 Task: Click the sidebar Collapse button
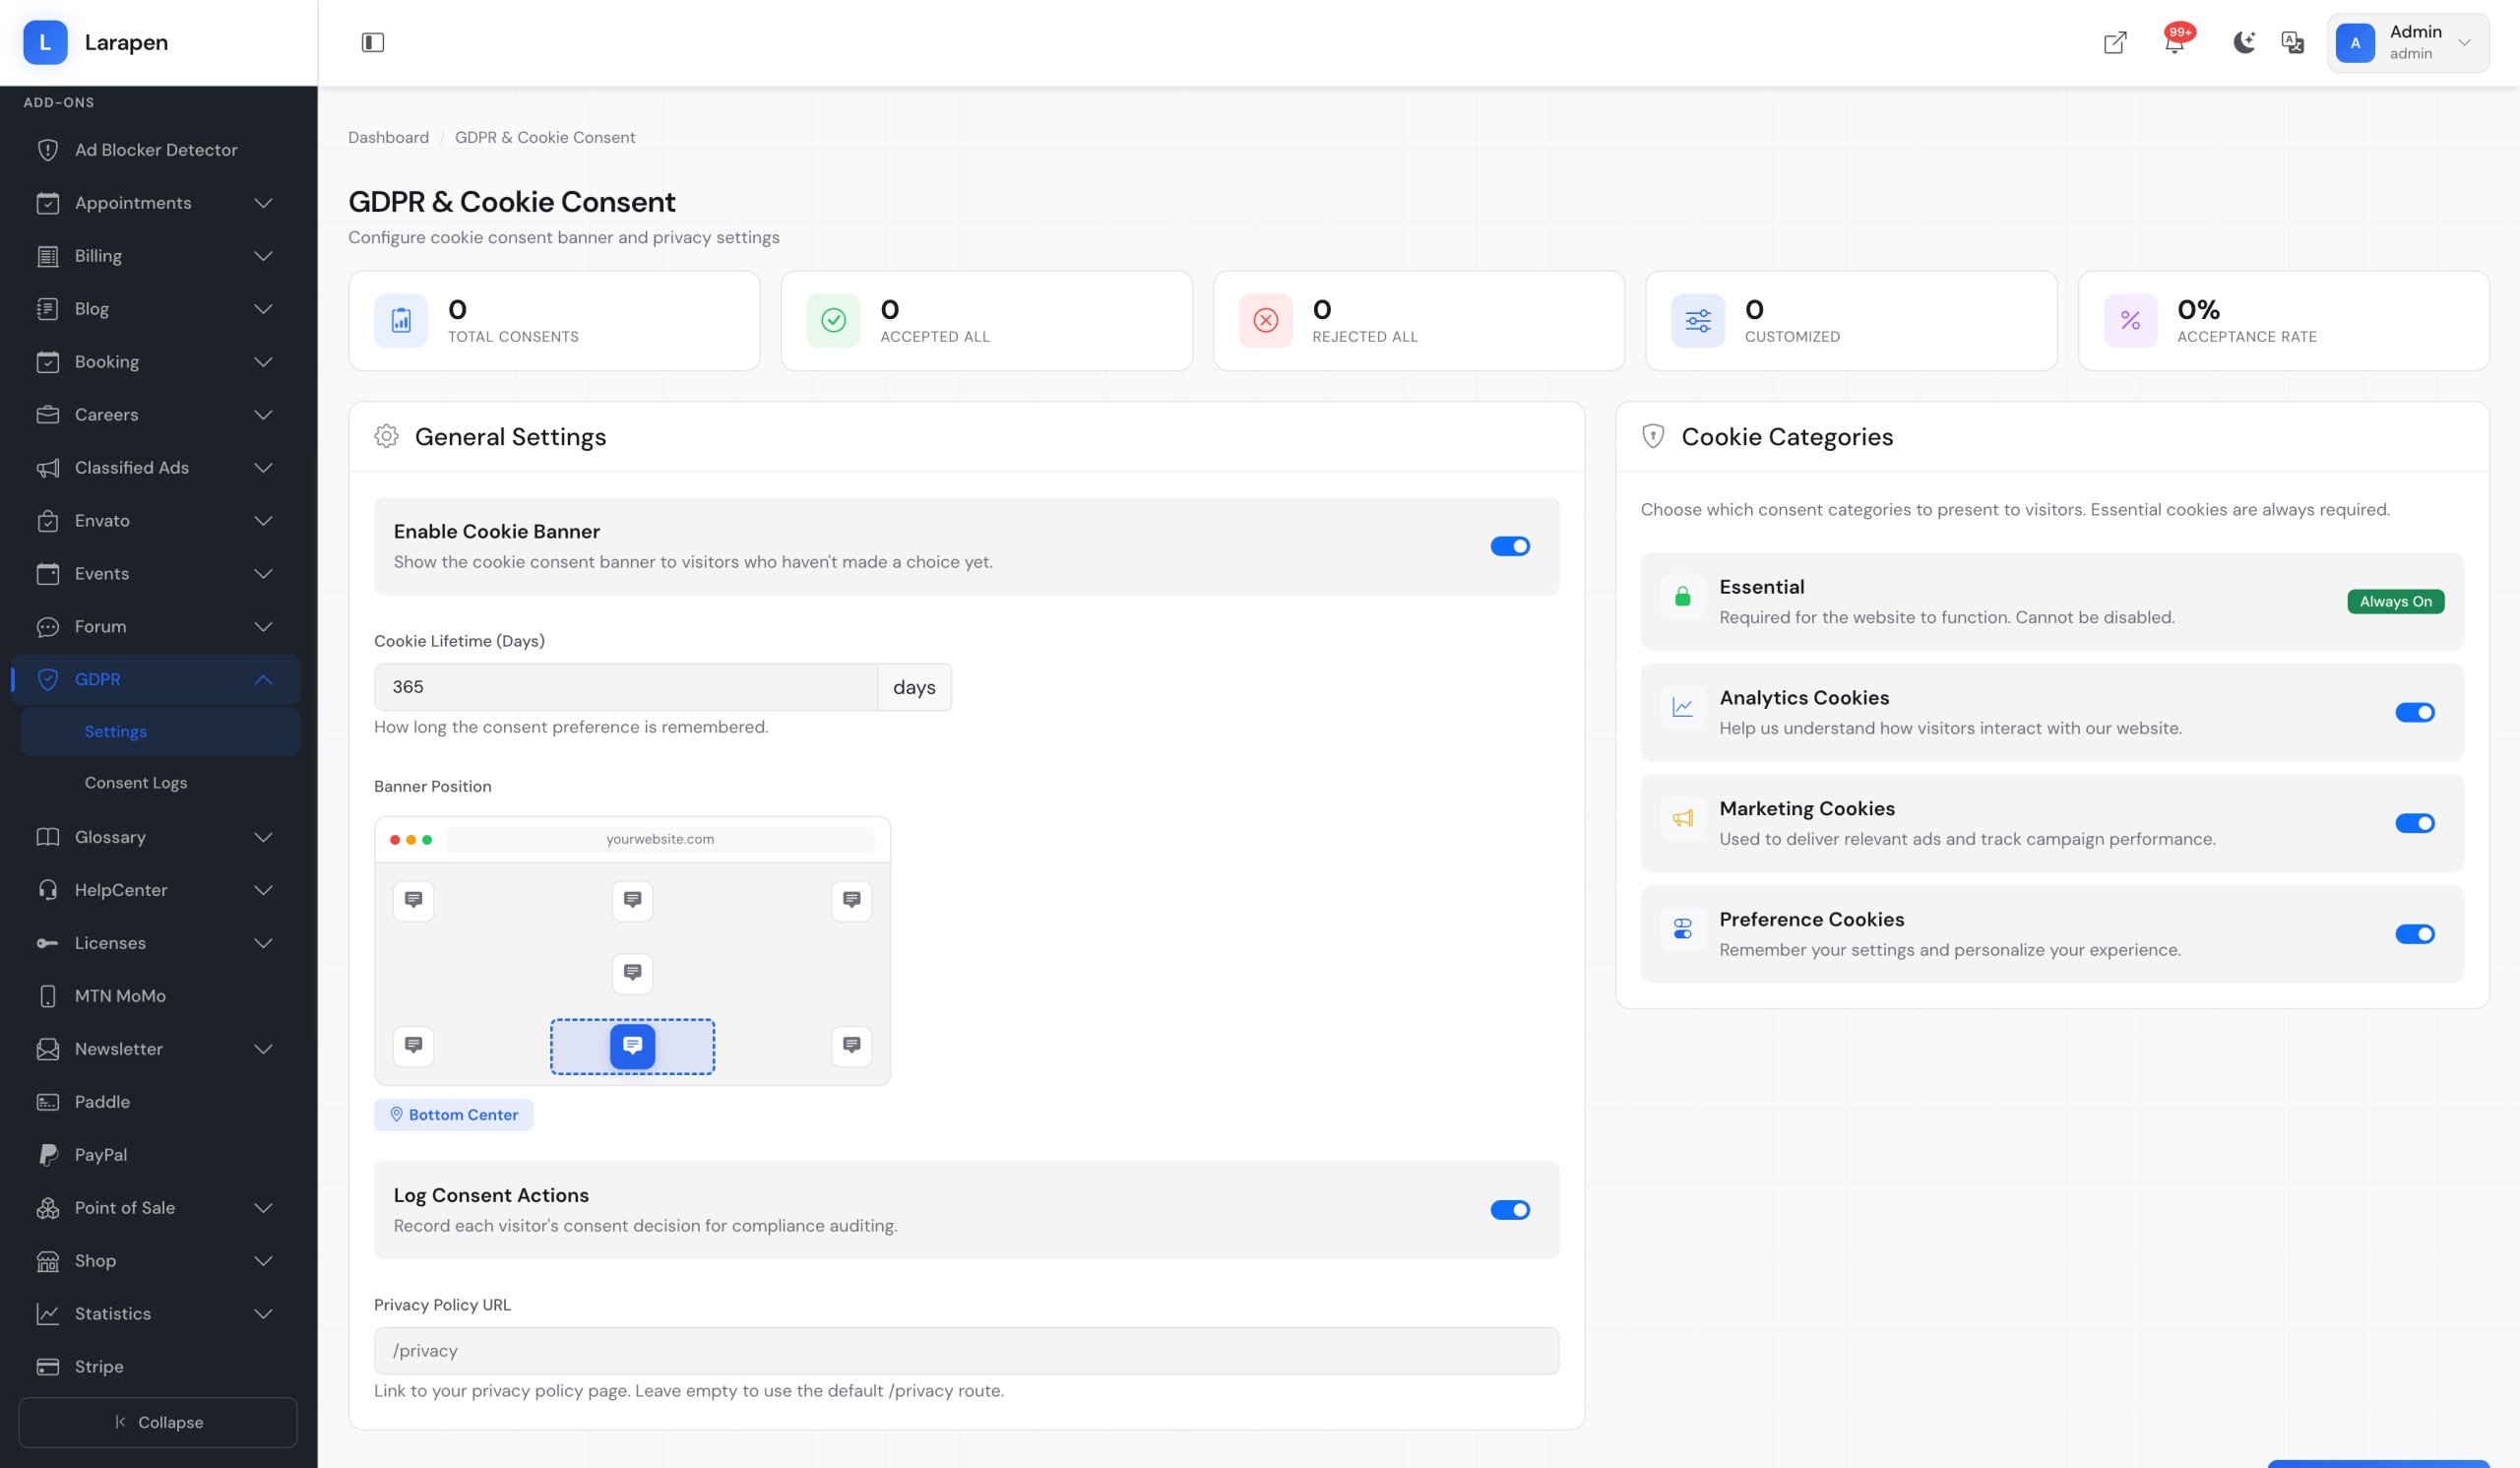158,1422
